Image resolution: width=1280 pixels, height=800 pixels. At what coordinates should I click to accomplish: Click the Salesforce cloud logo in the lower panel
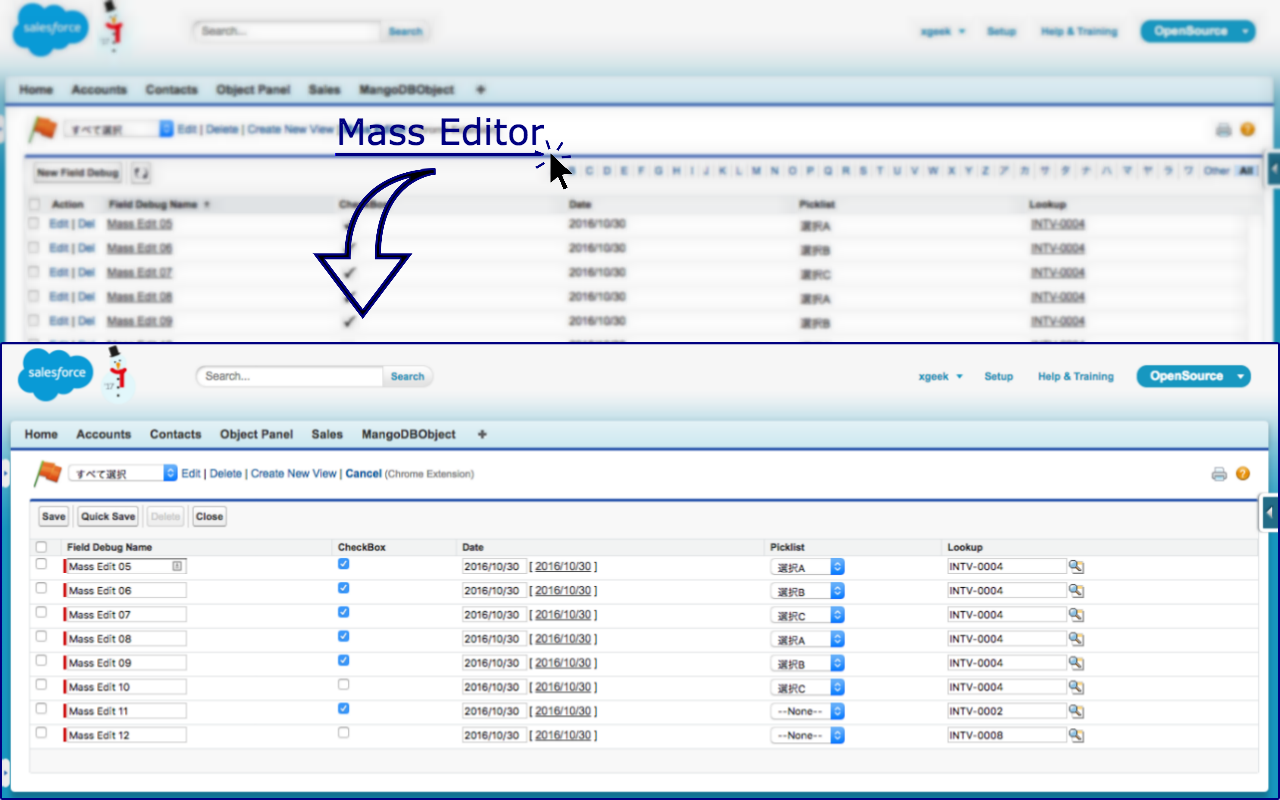click(x=56, y=374)
